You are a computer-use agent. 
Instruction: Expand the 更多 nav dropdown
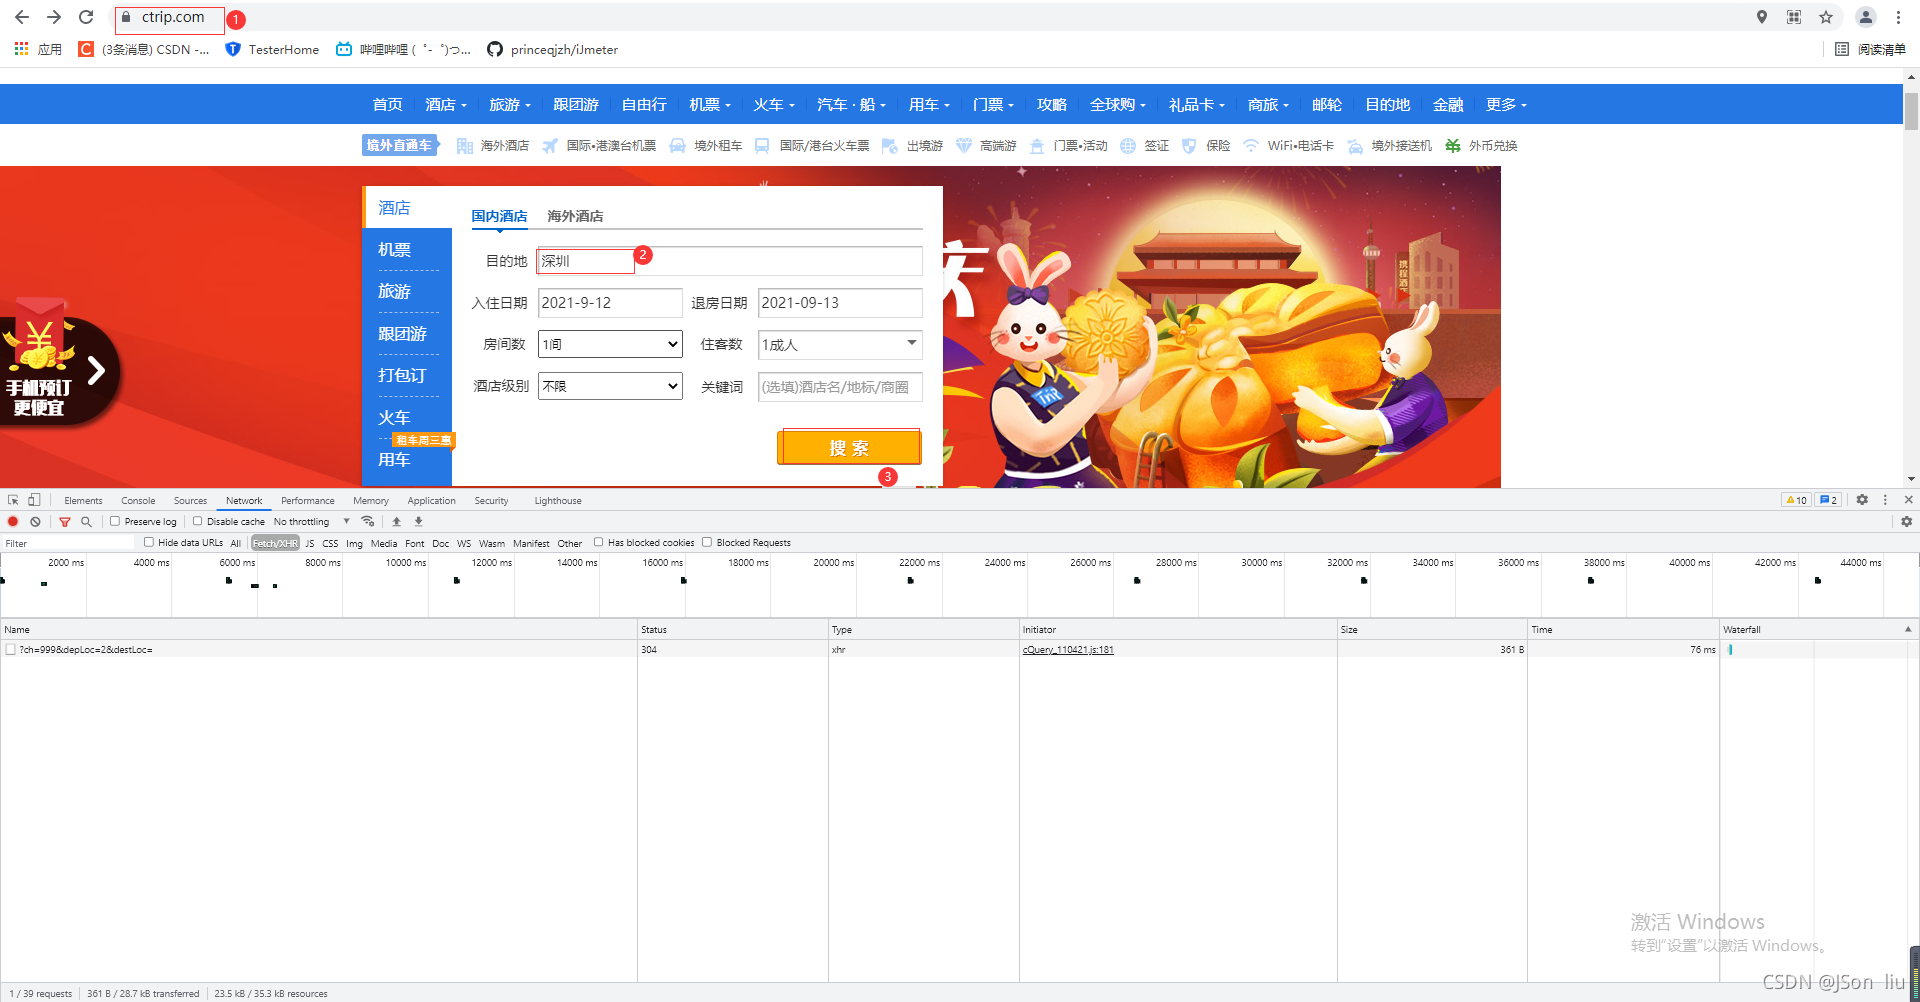(1506, 105)
